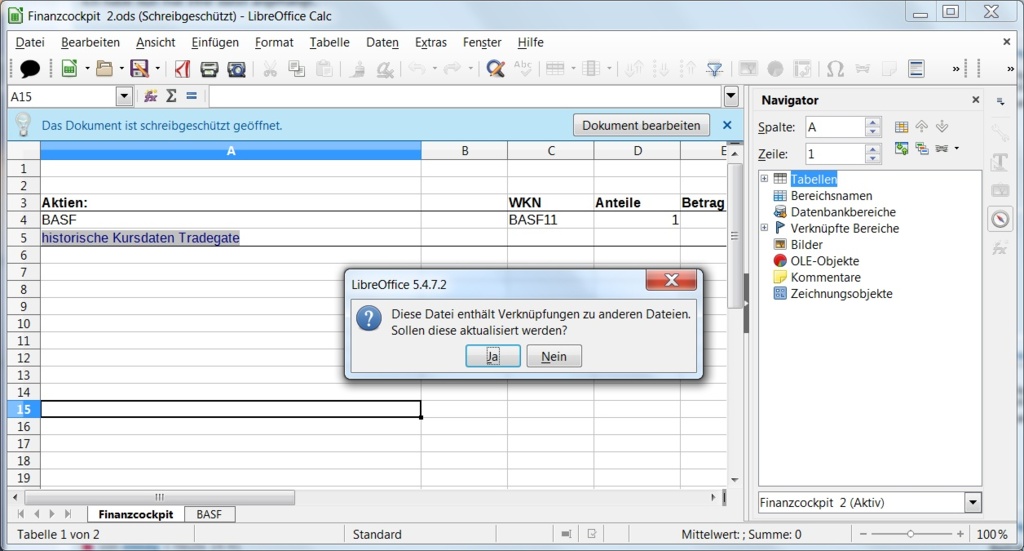The height and width of the screenshot is (551, 1024).
Task: Click Nein in the dialog
Action: (554, 356)
